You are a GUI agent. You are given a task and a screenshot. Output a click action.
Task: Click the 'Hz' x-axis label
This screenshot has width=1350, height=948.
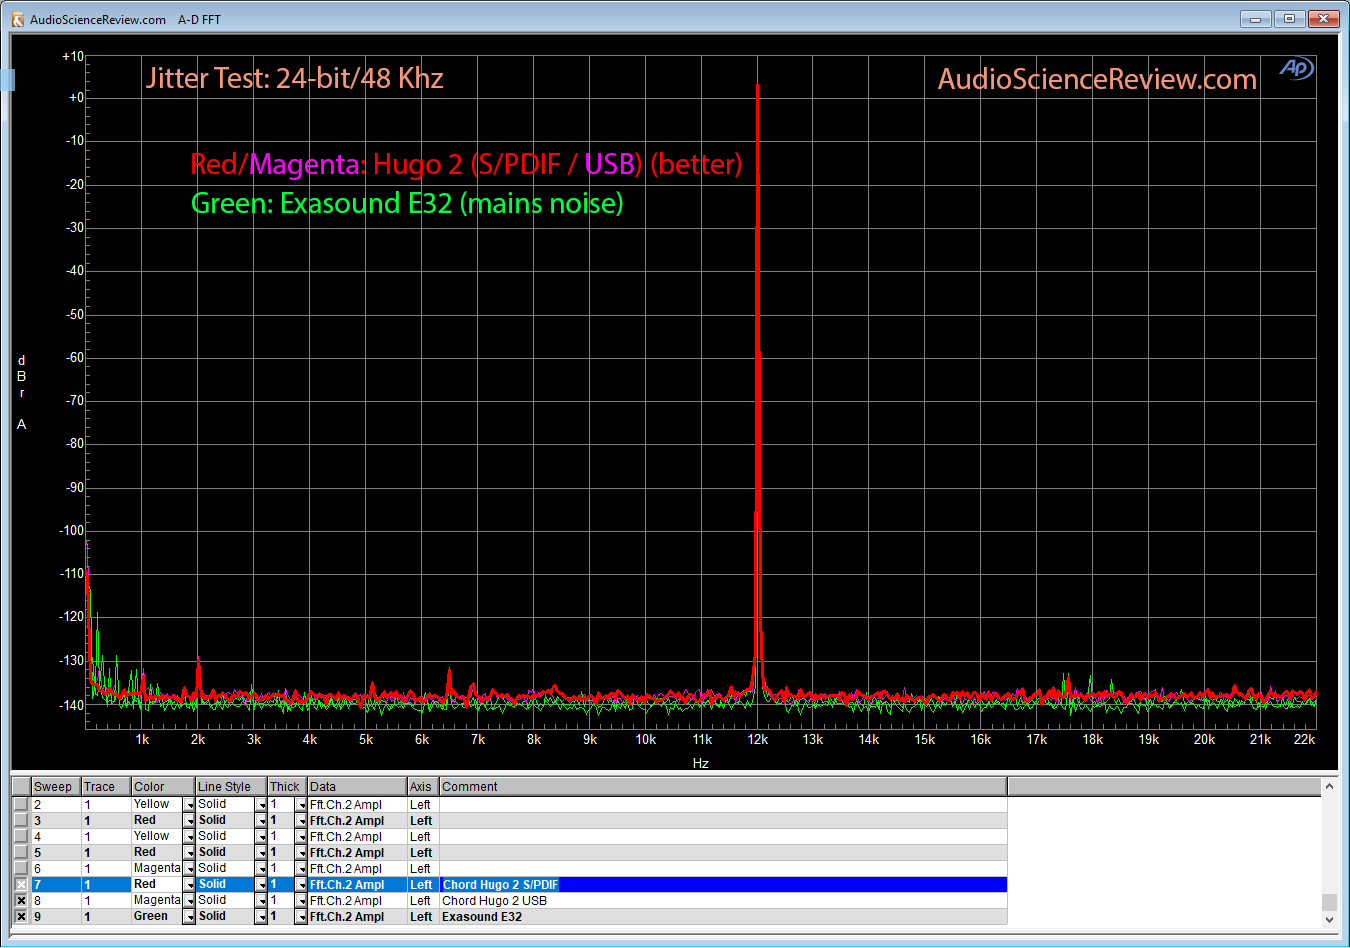(x=700, y=763)
